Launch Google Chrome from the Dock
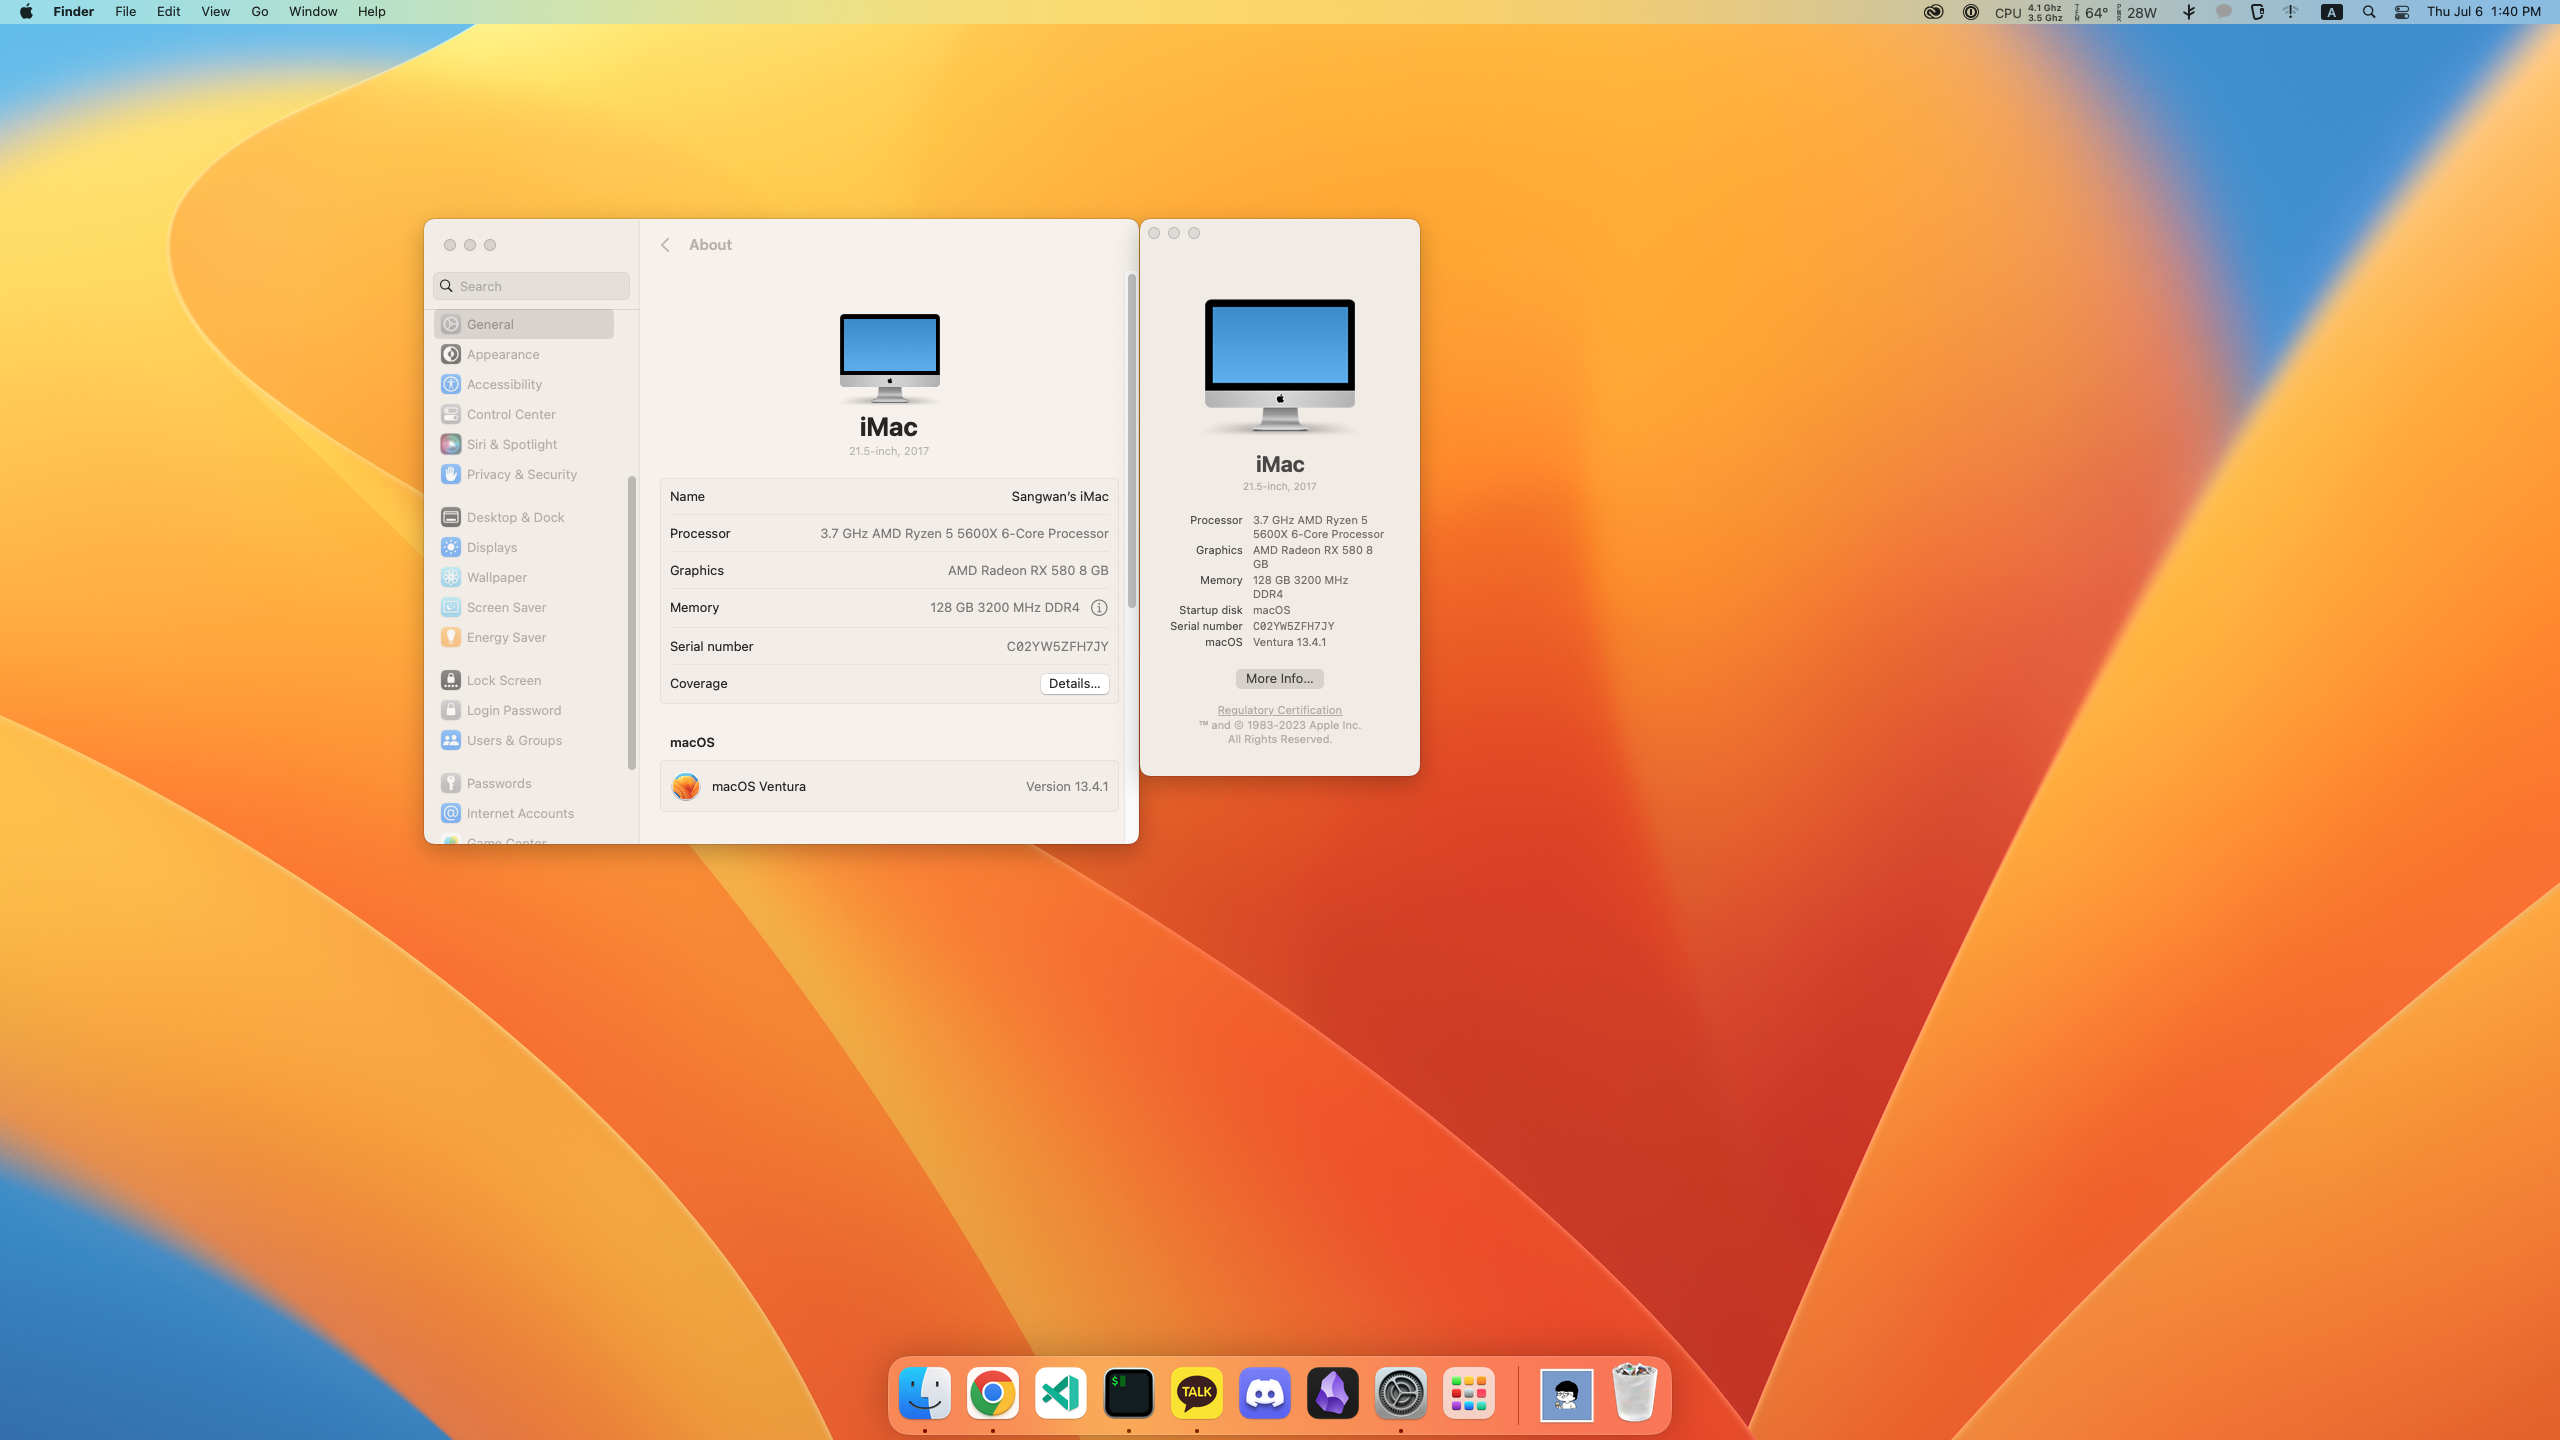2560x1440 pixels. tap(993, 1393)
